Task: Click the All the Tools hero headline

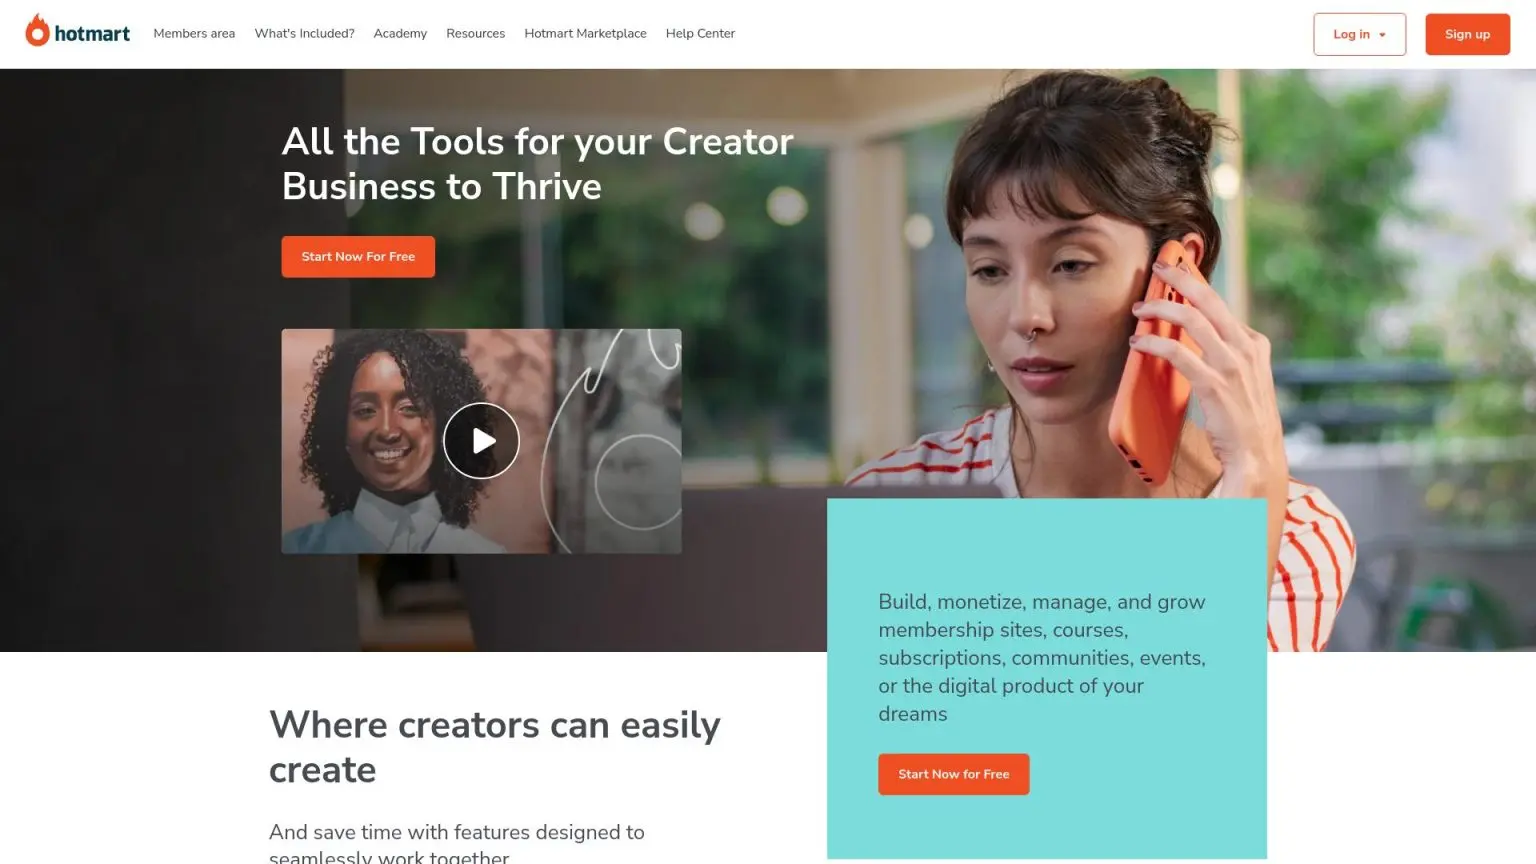Action: pyautogui.click(x=538, y=164)
